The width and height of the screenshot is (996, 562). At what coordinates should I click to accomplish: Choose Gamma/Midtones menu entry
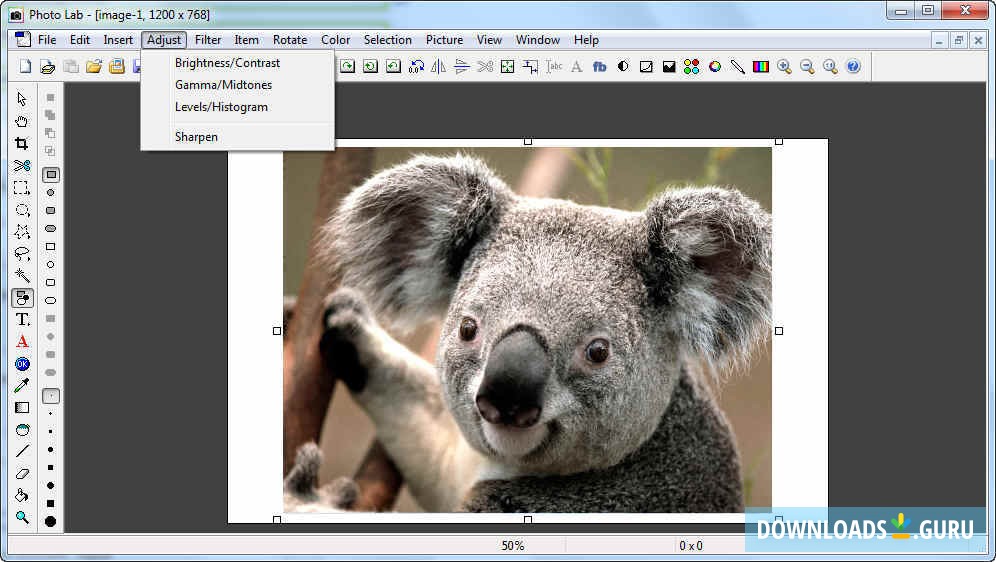coord(223,85)
